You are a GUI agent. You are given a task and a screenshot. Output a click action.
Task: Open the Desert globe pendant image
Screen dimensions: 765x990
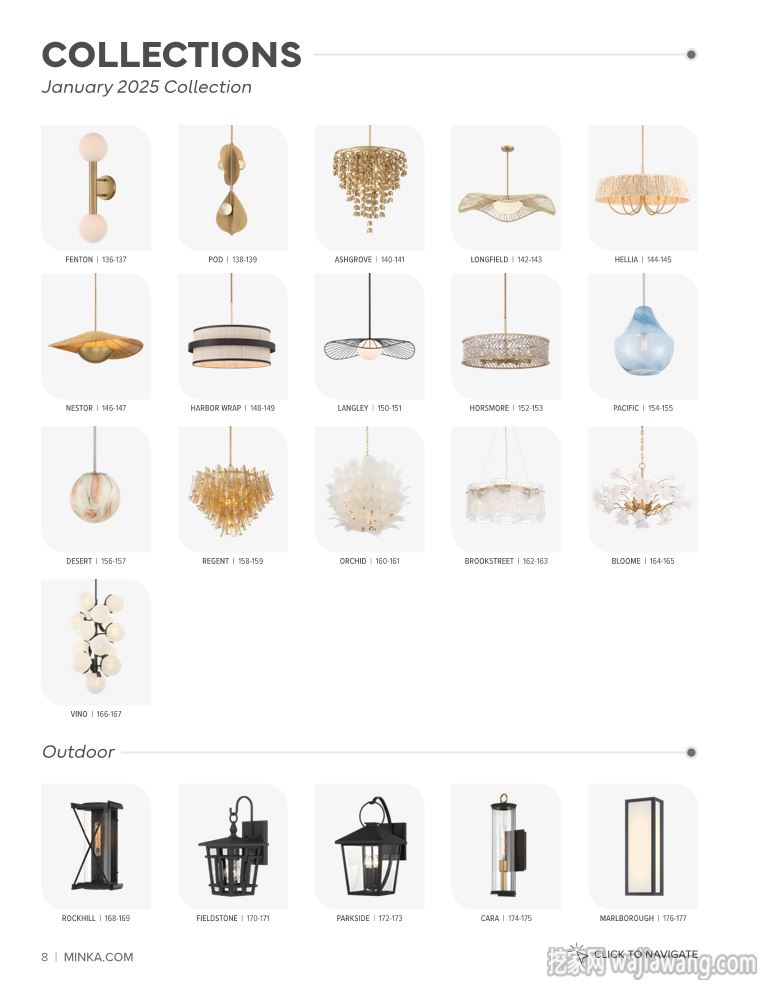point(96,489)
